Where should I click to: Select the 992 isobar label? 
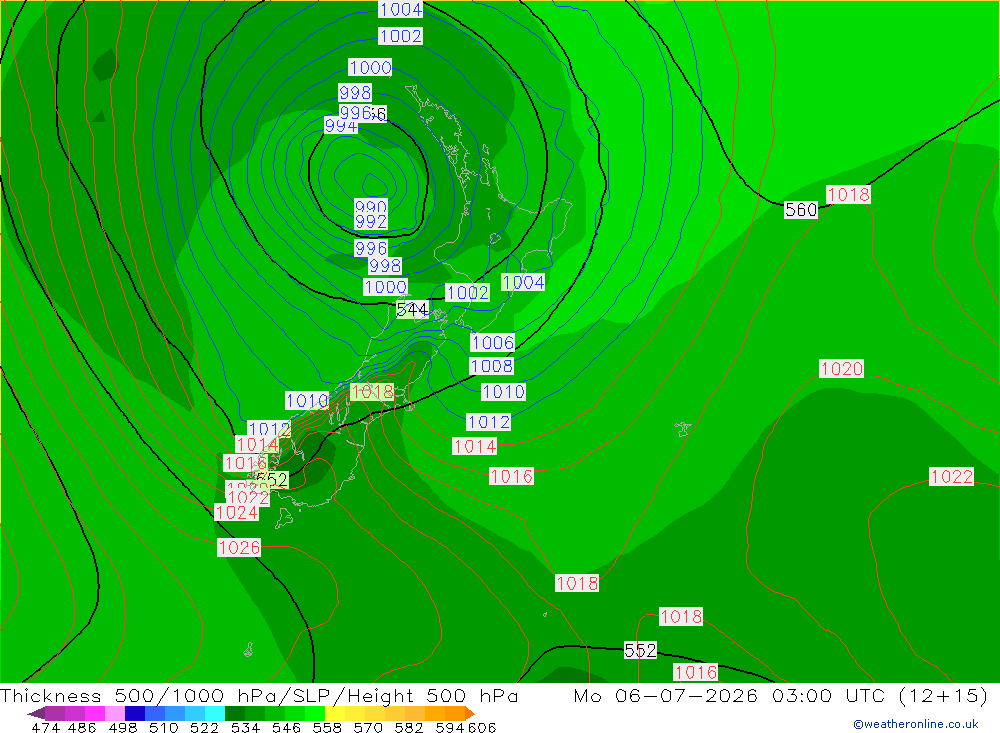click(371, 221)
